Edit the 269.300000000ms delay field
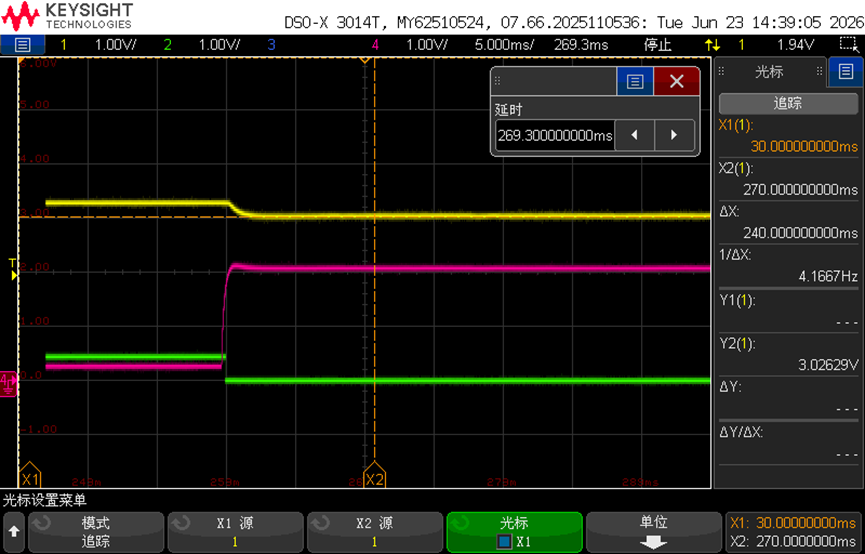The height and width of the screenshot is (554, 865). (x=554, y=135)
